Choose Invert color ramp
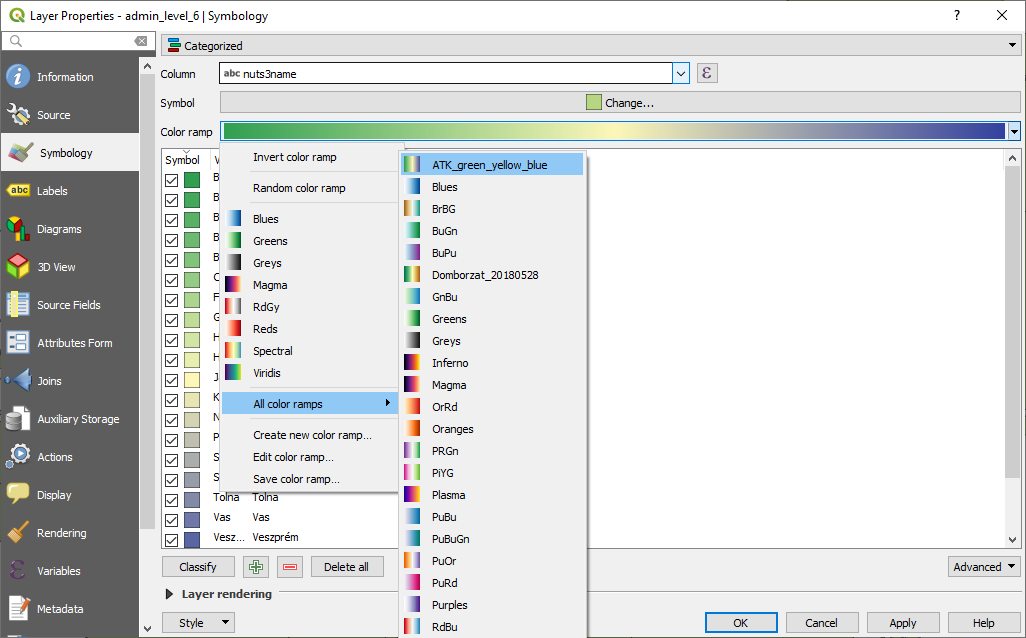 [294, 157]
